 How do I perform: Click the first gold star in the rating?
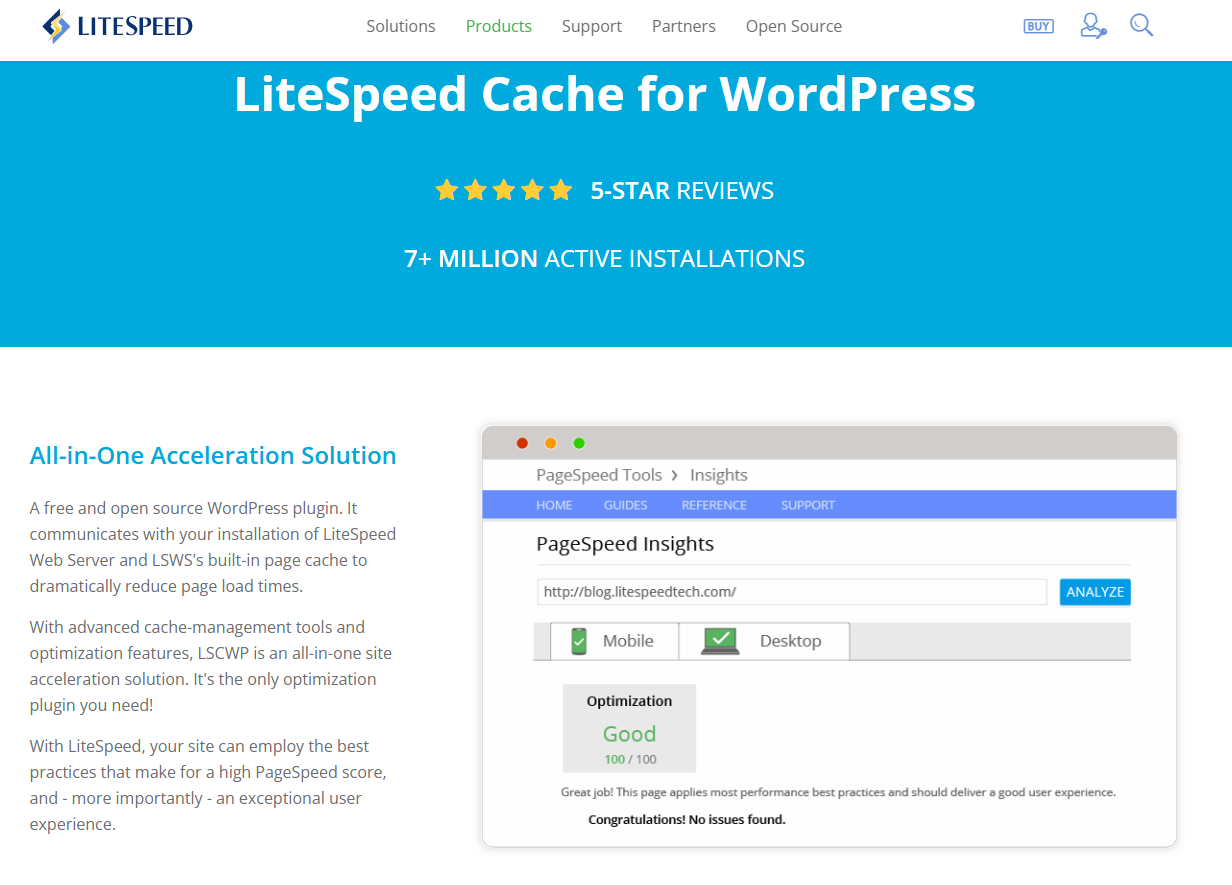click(446, 189)
